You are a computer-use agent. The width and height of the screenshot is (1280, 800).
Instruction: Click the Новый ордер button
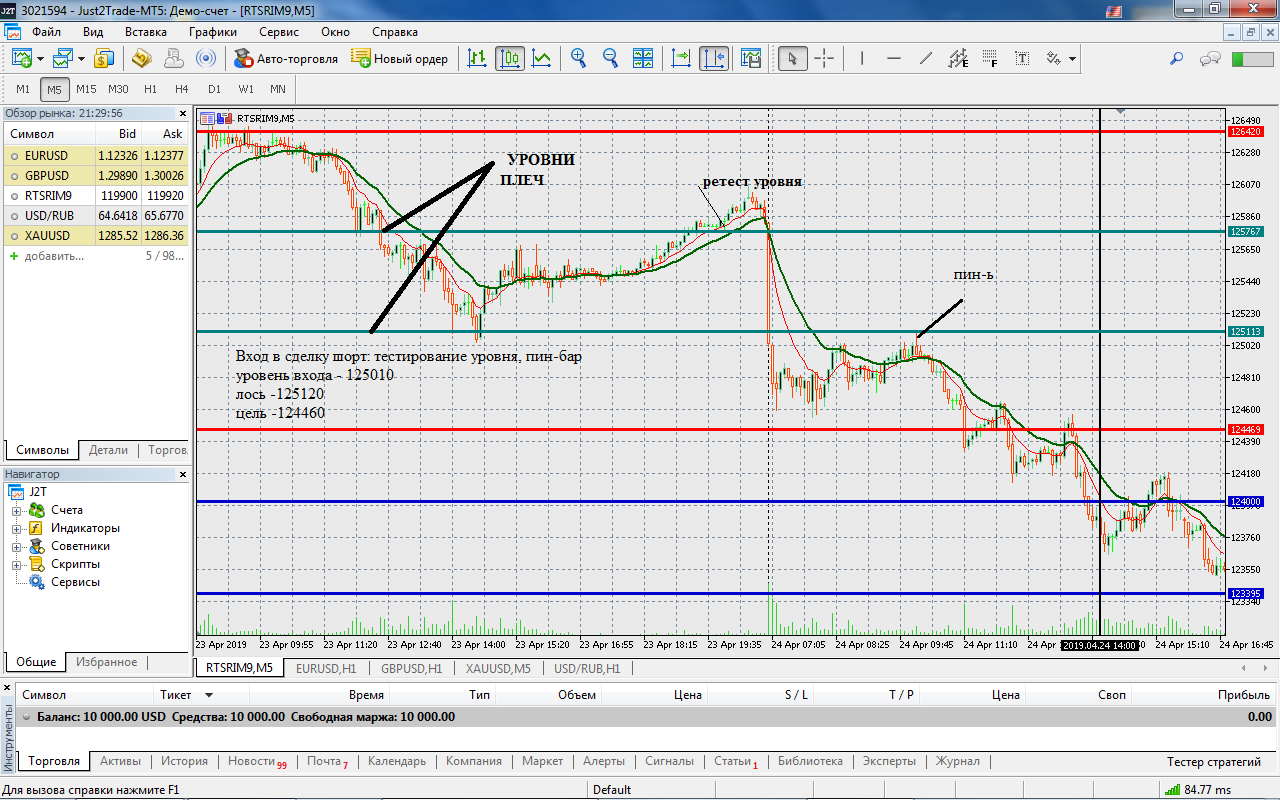[400, 59]
